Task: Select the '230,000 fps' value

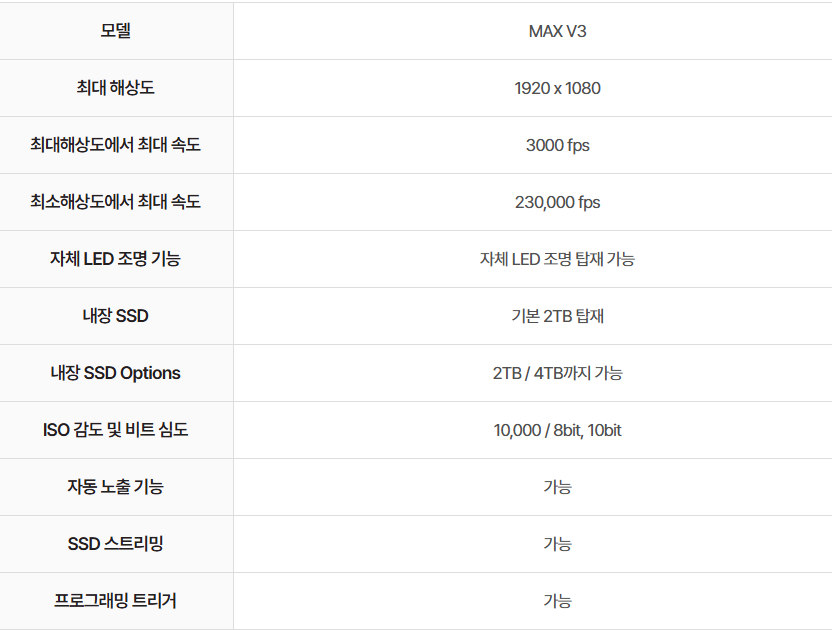Action: pos(557,202)
